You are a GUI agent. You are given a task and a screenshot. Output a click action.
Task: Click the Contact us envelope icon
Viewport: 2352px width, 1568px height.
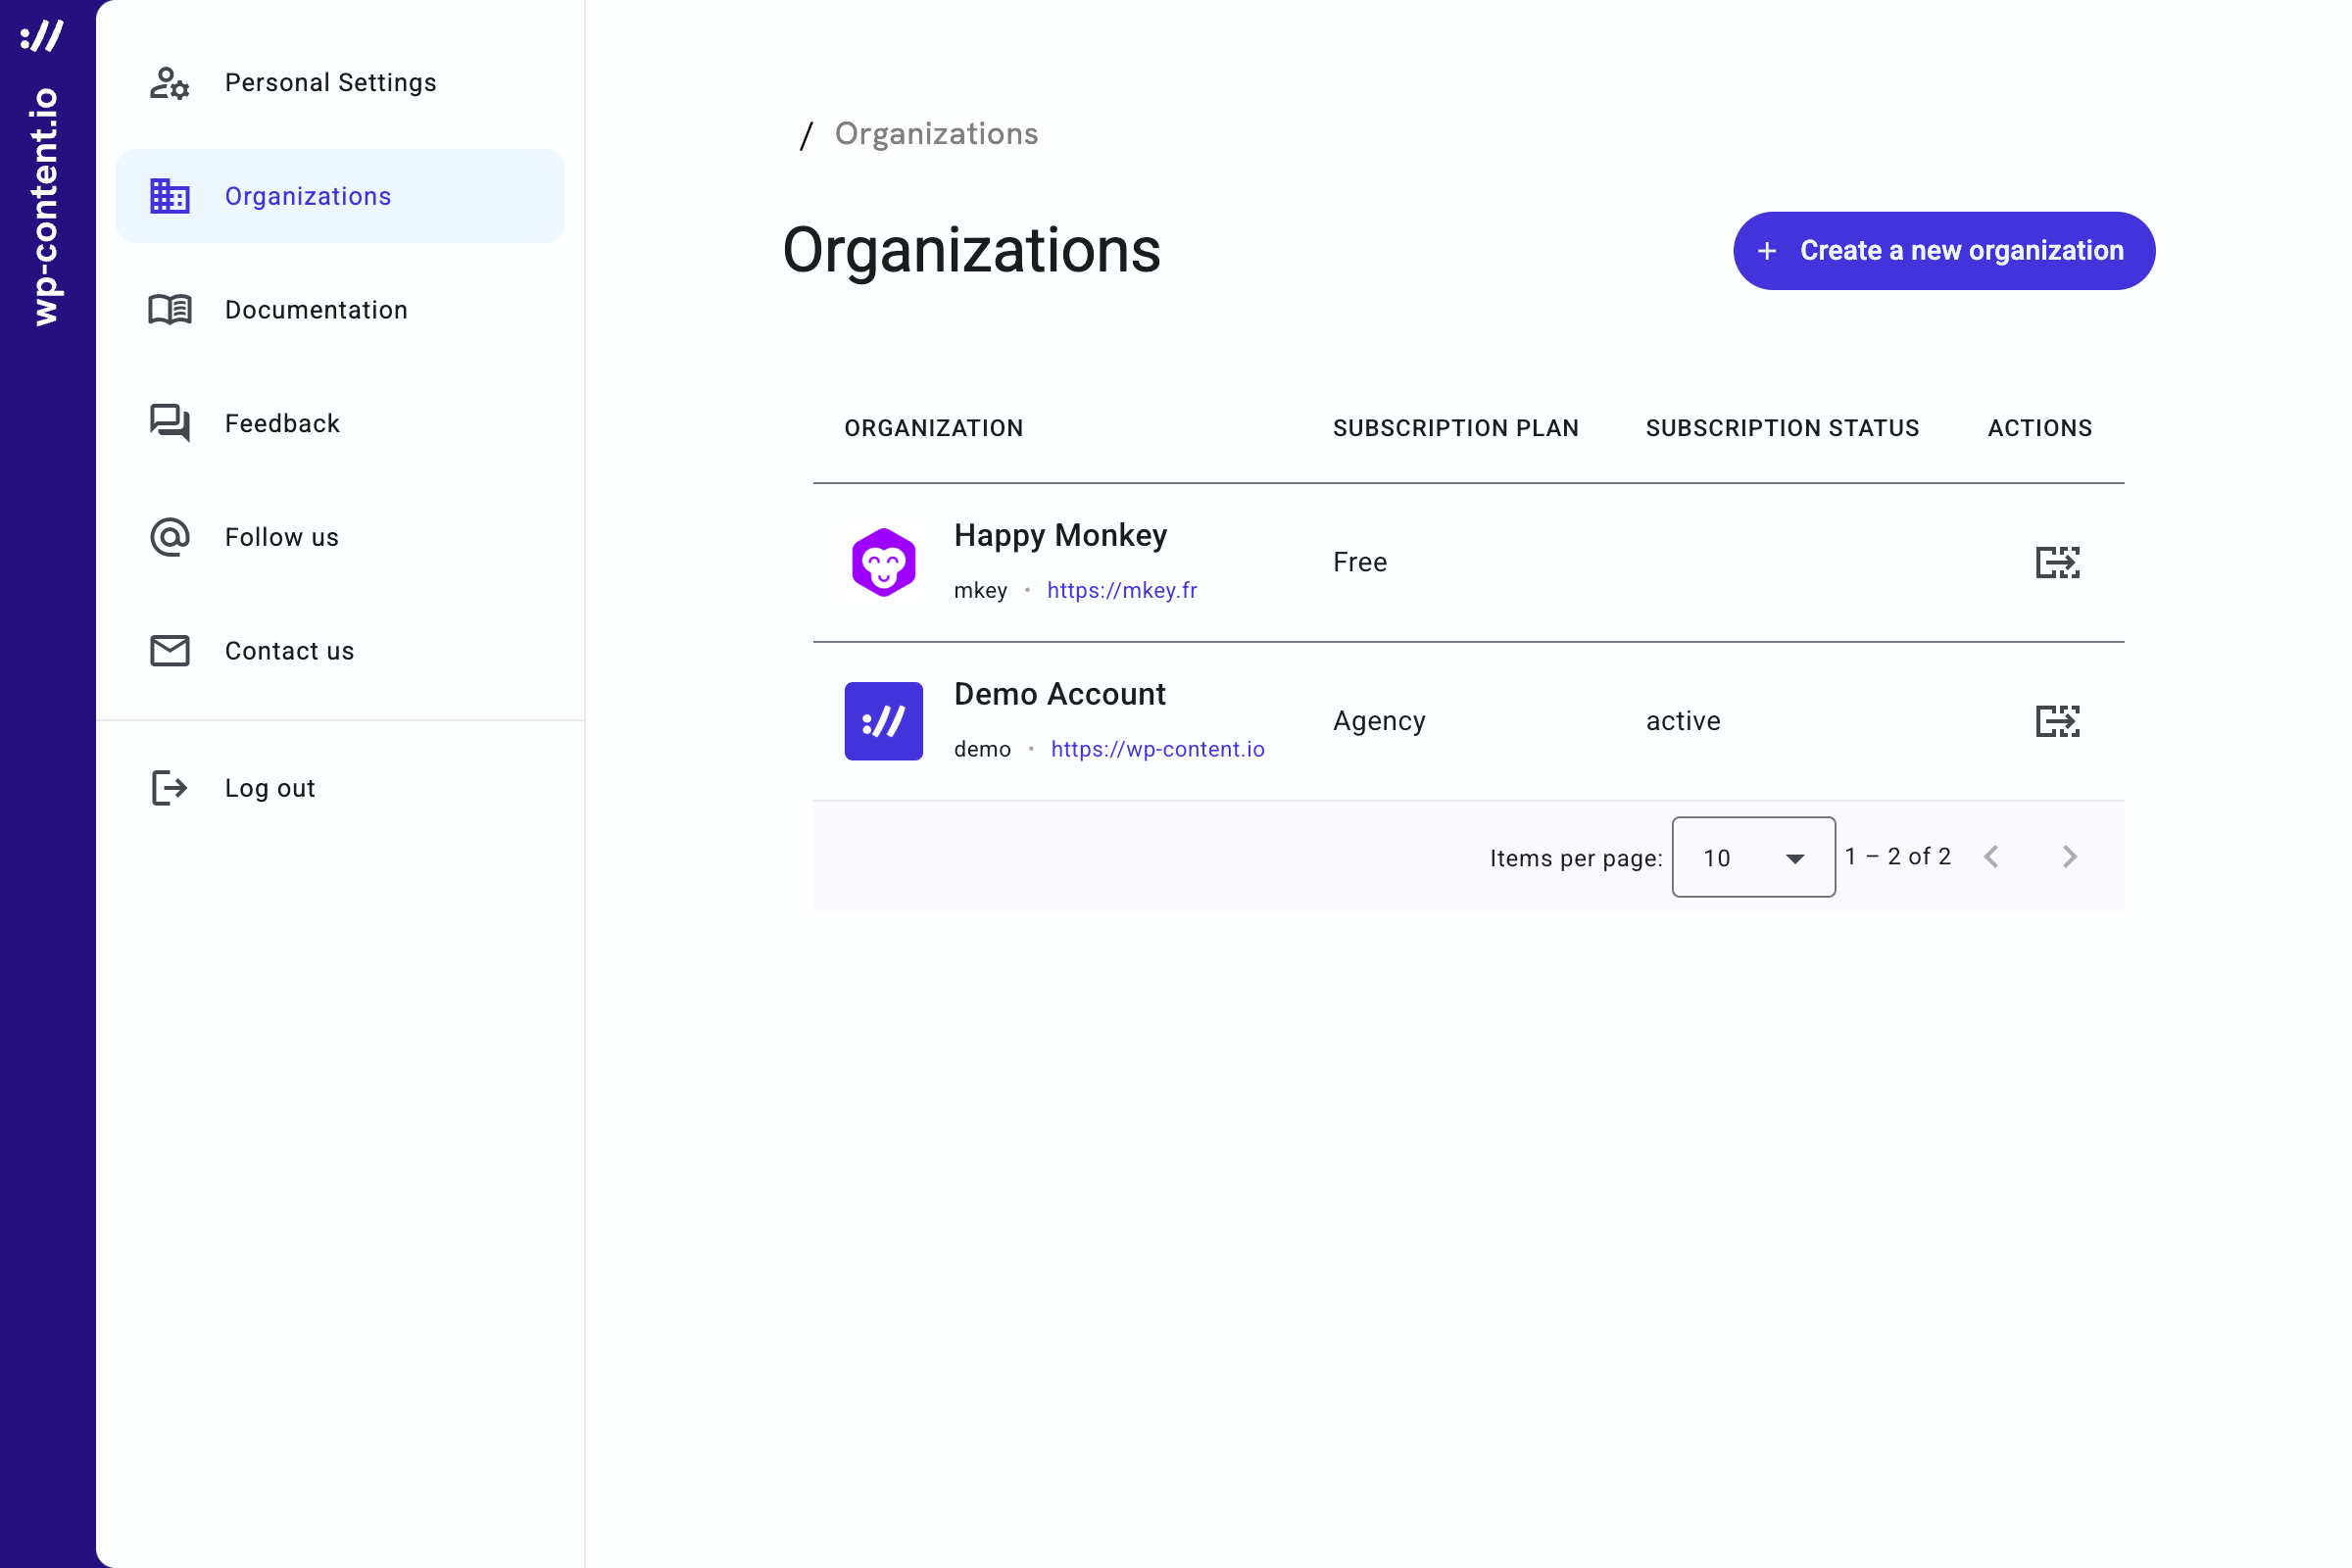point(169,651)
